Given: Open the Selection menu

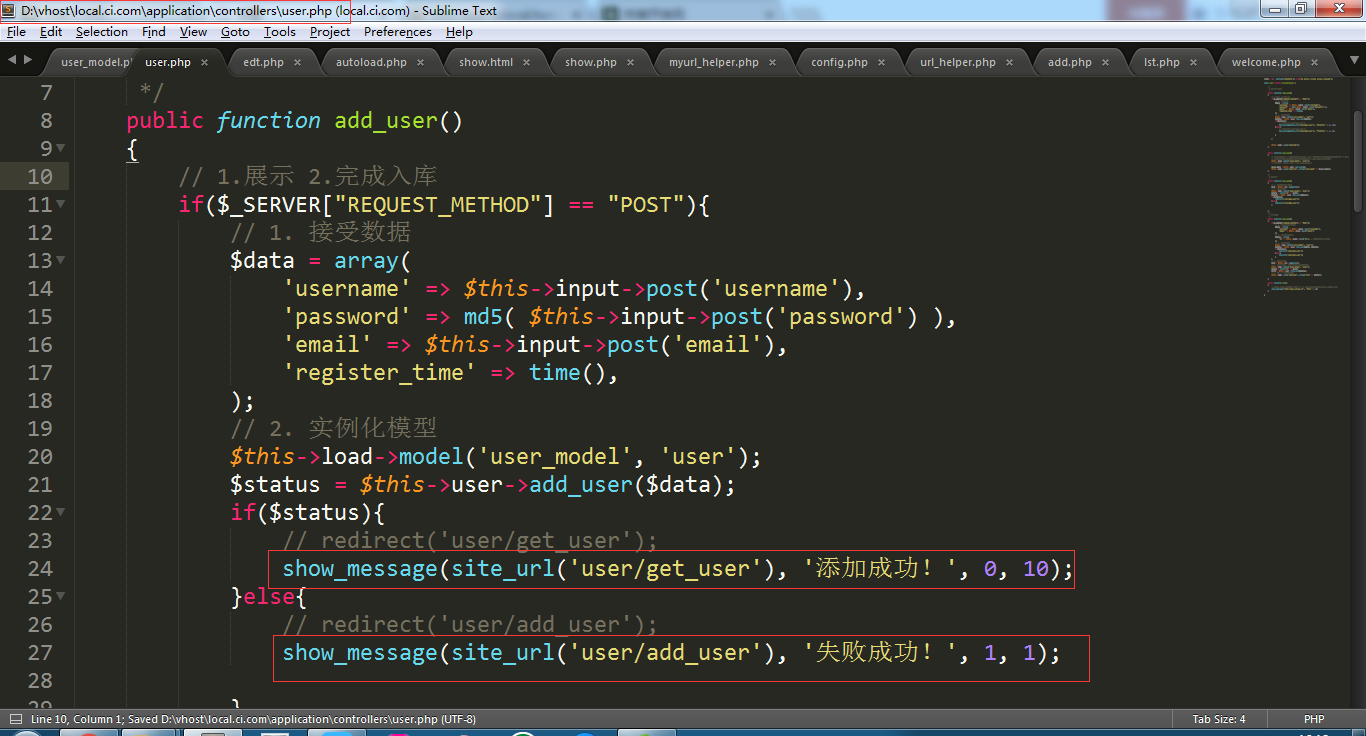Looking at the screenshot, I should [102, 32].
